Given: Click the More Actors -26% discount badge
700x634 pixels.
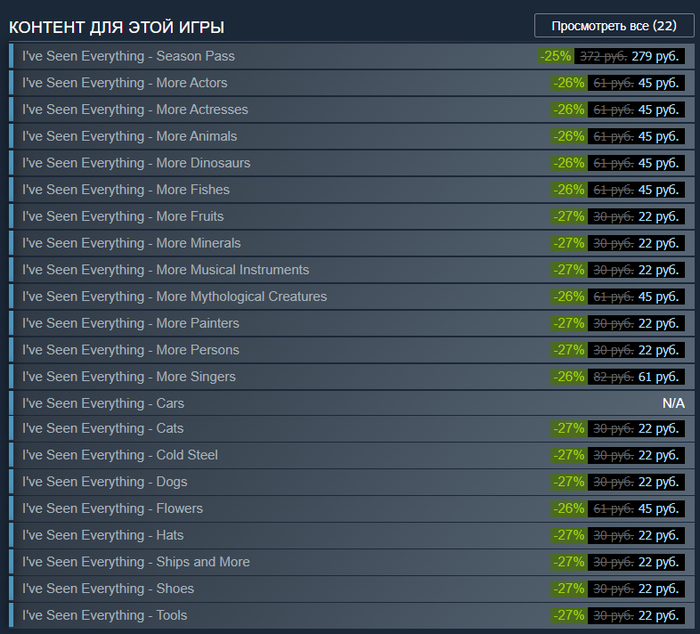Looking at the screenshot, I should pos(569,83).
